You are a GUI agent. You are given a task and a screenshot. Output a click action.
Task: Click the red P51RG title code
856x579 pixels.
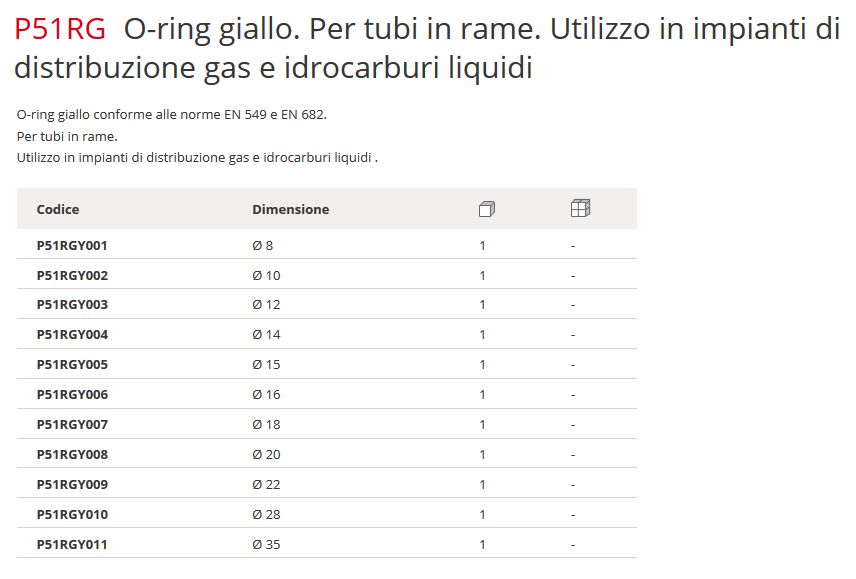(60, 29)
